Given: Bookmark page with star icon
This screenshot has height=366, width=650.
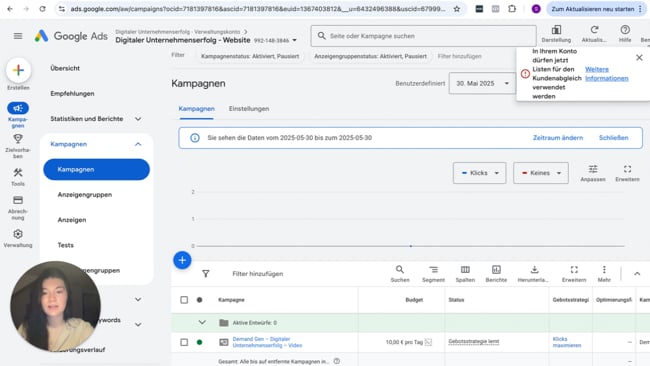Looking at the screenshot, I should point(456,9).
